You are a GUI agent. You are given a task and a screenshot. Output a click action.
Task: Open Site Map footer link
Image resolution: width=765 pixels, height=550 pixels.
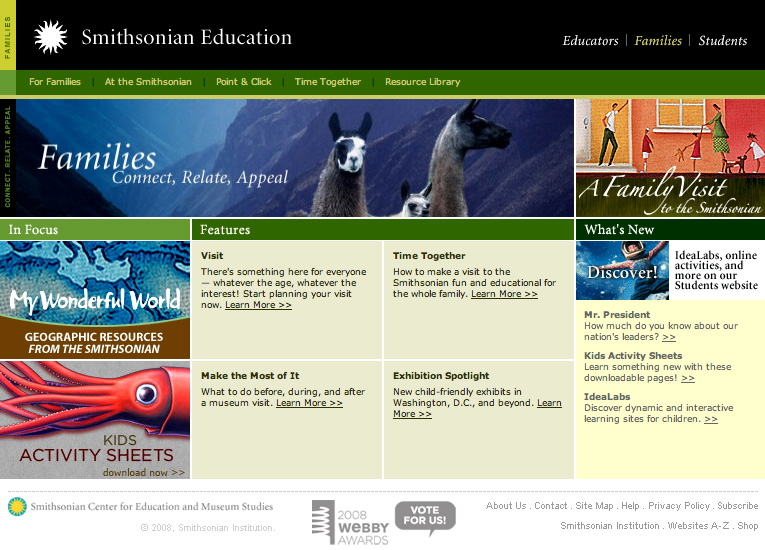(594, 506)
